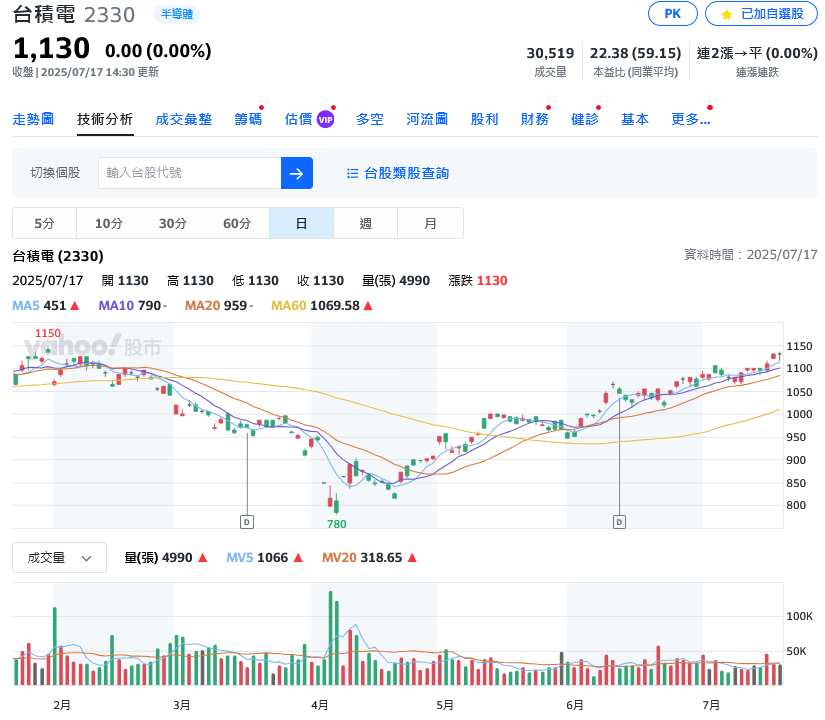Click the 22.38 (59.15) 本益比 value

click(x=636, y=53)
